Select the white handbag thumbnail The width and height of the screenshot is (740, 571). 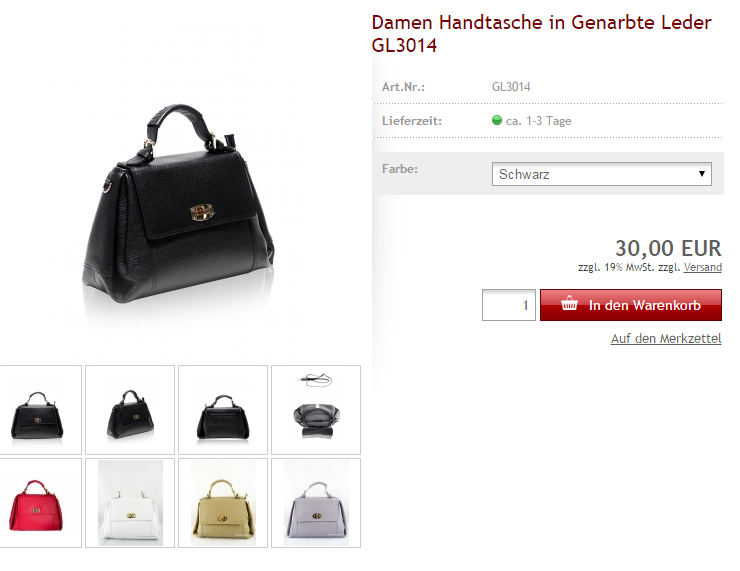click(x=130, y=503)
